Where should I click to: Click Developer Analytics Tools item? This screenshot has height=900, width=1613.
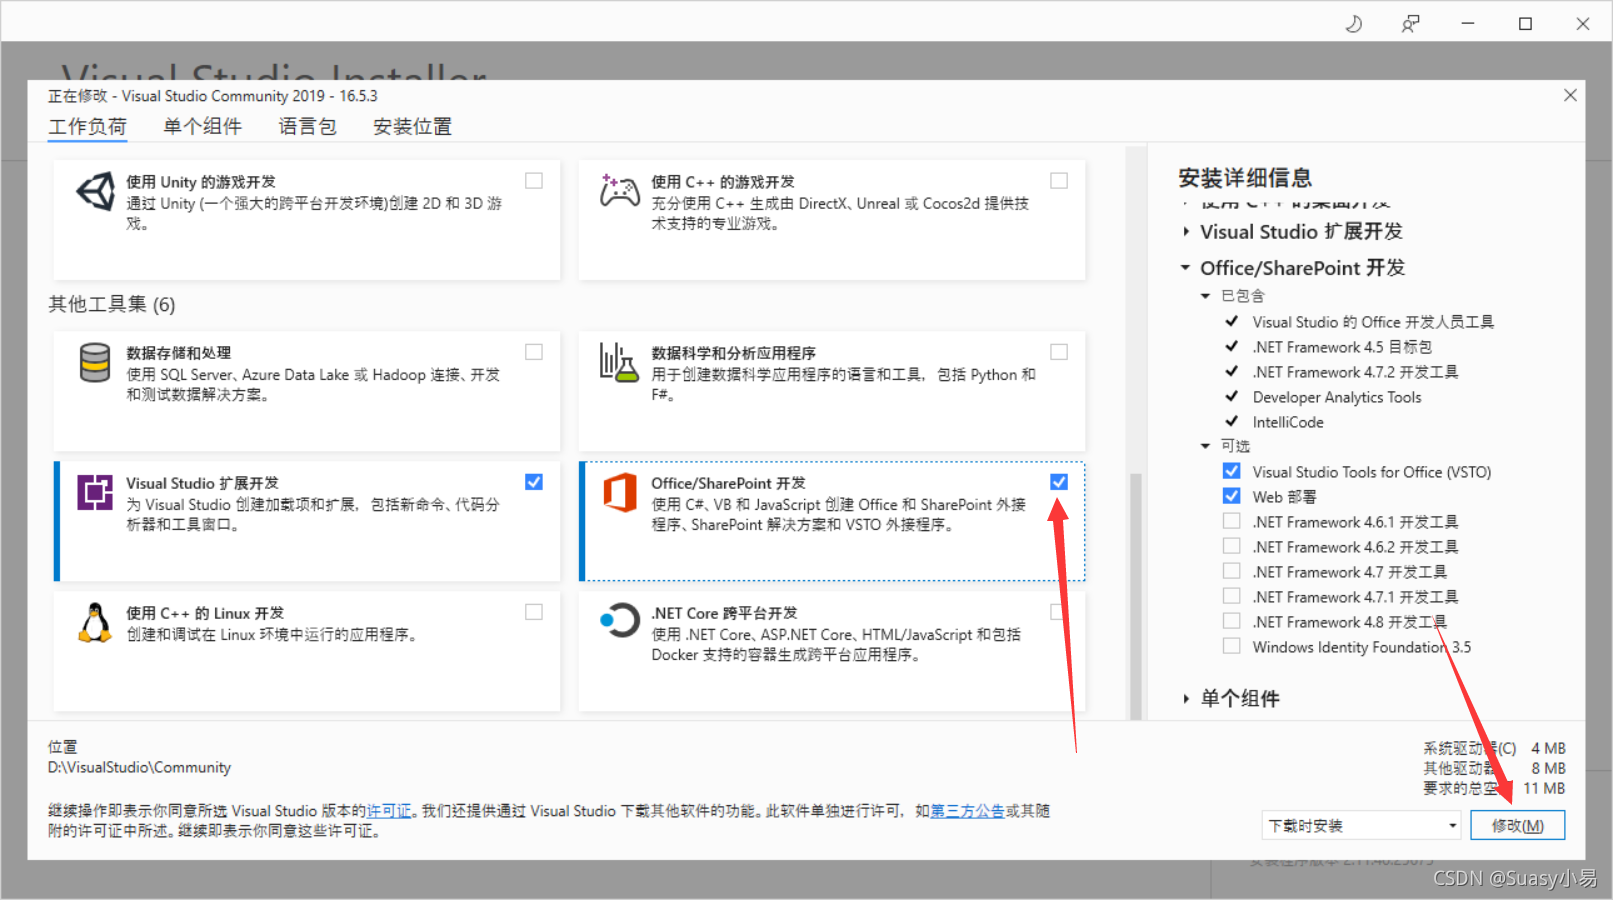(x=1337, y=397)
